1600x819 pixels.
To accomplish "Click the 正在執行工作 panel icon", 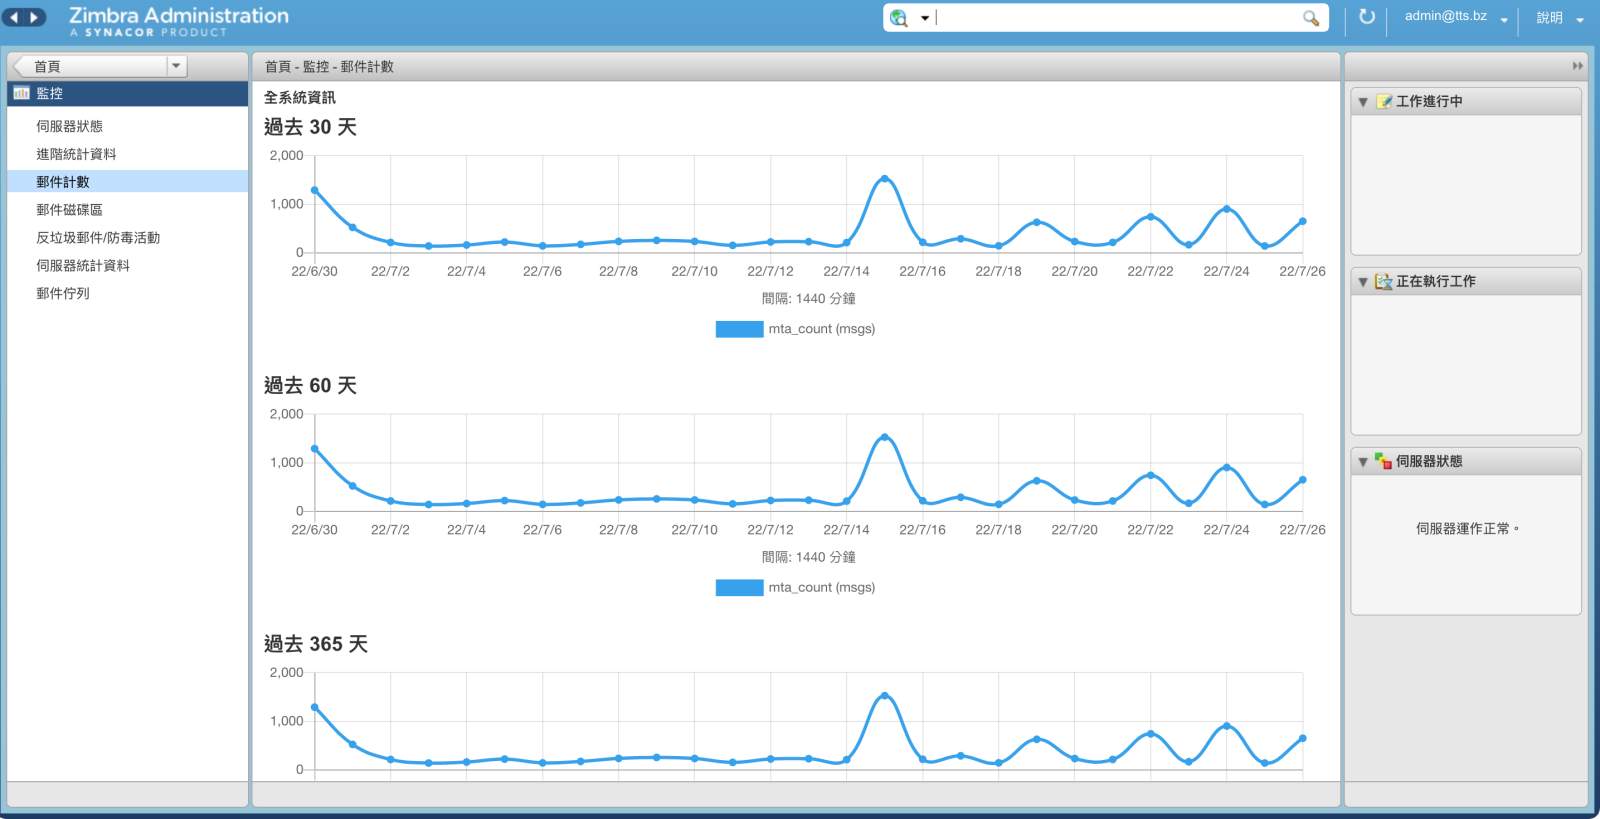I will (x=1384, y=281).
